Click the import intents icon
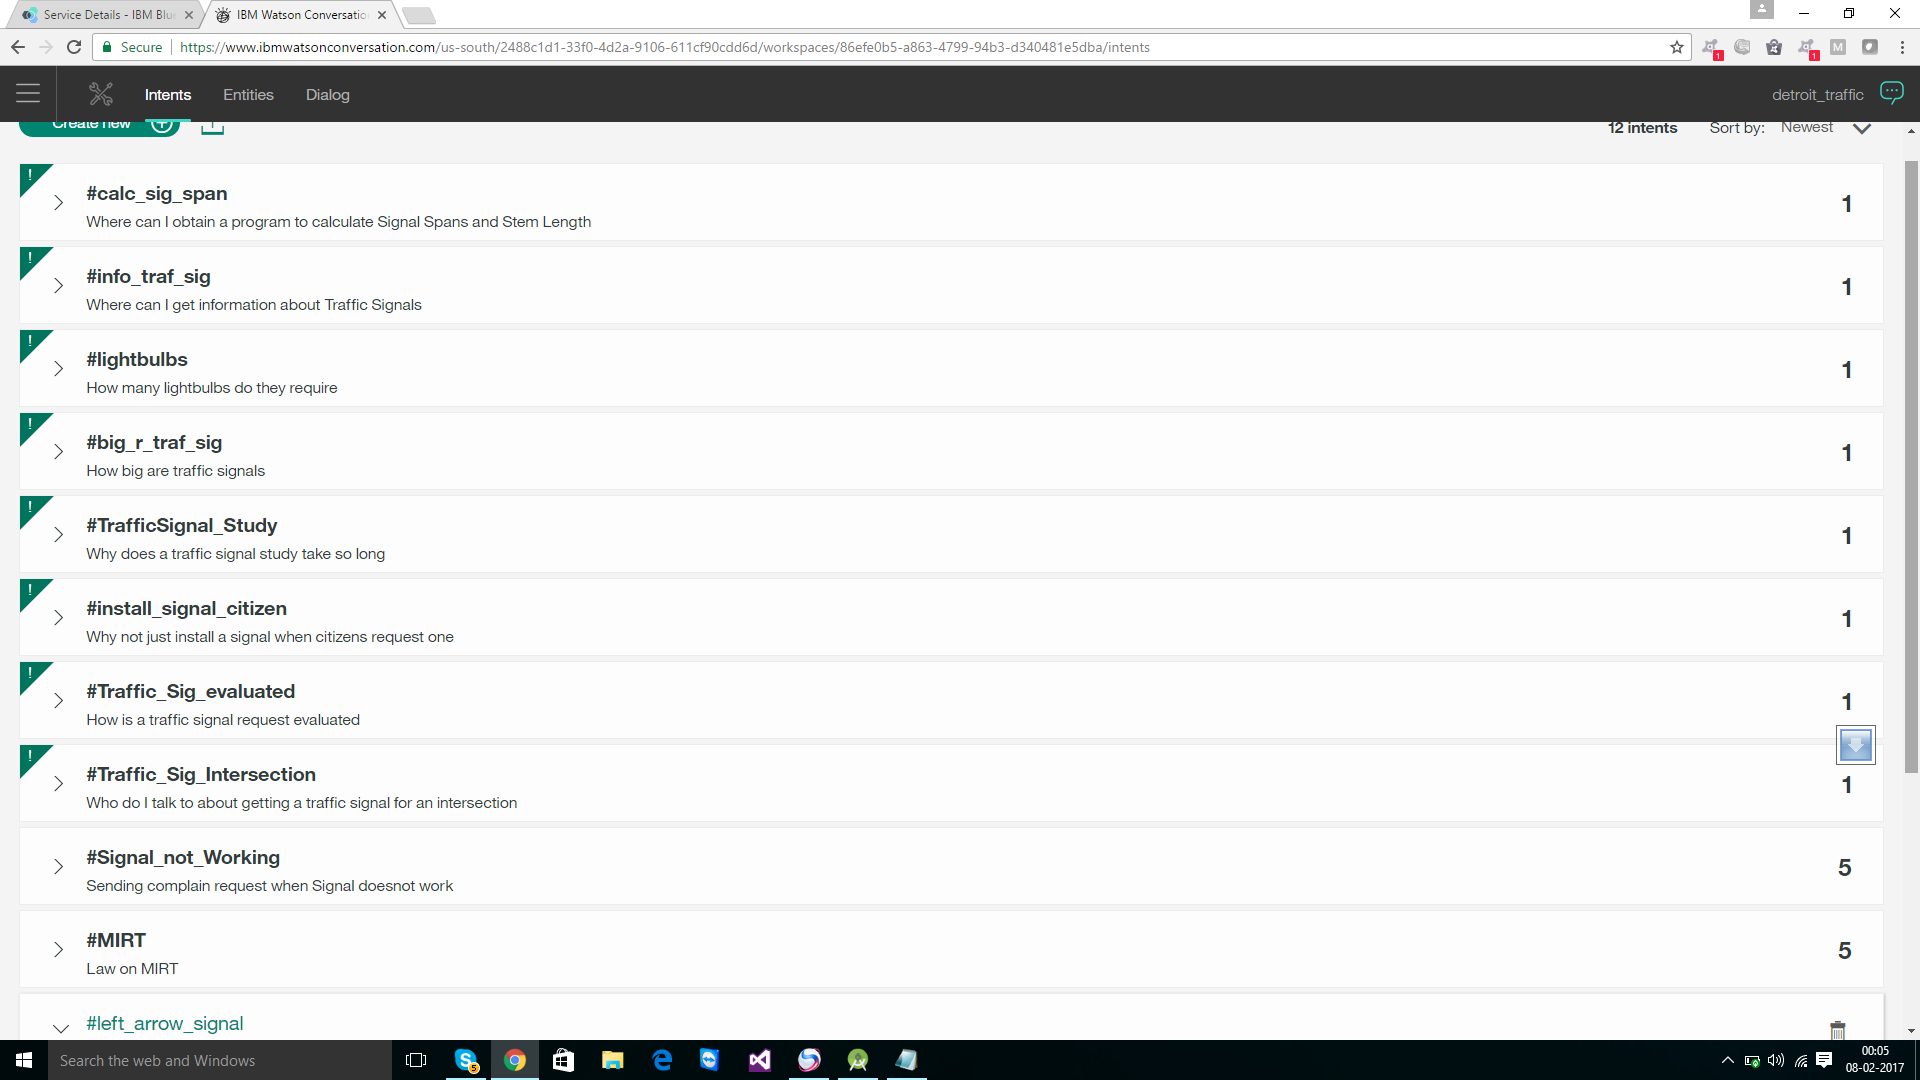 click(212, 127)
